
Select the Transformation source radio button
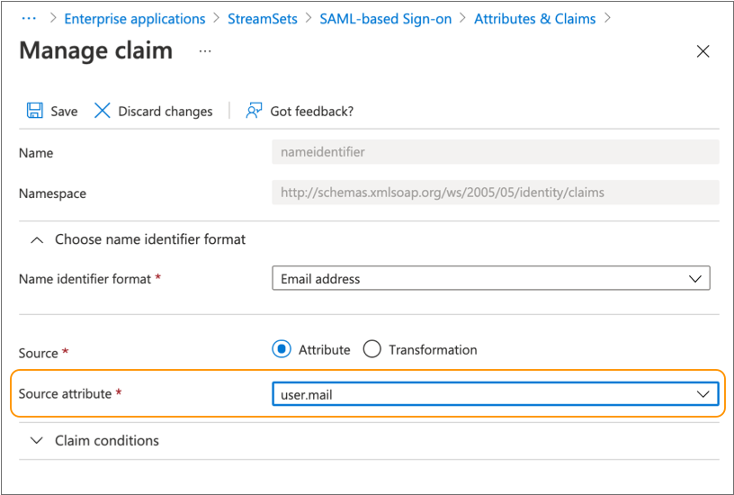[372, 349]
